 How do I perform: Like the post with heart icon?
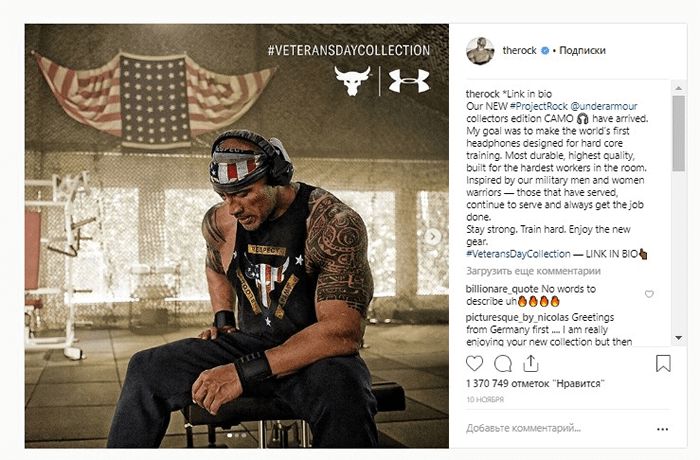point(475,364)
